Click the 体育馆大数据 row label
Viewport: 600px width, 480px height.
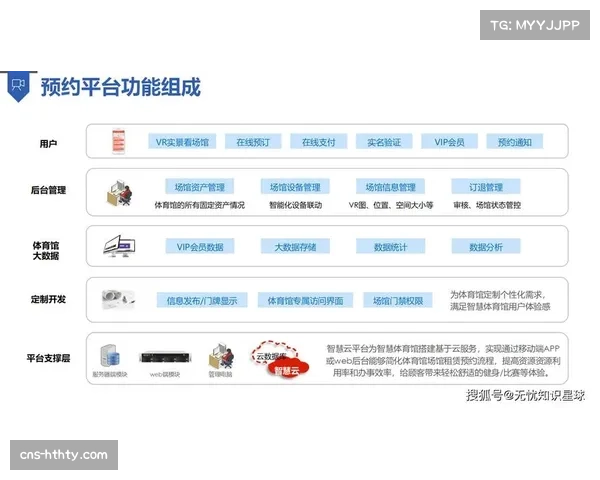(46, 251)
